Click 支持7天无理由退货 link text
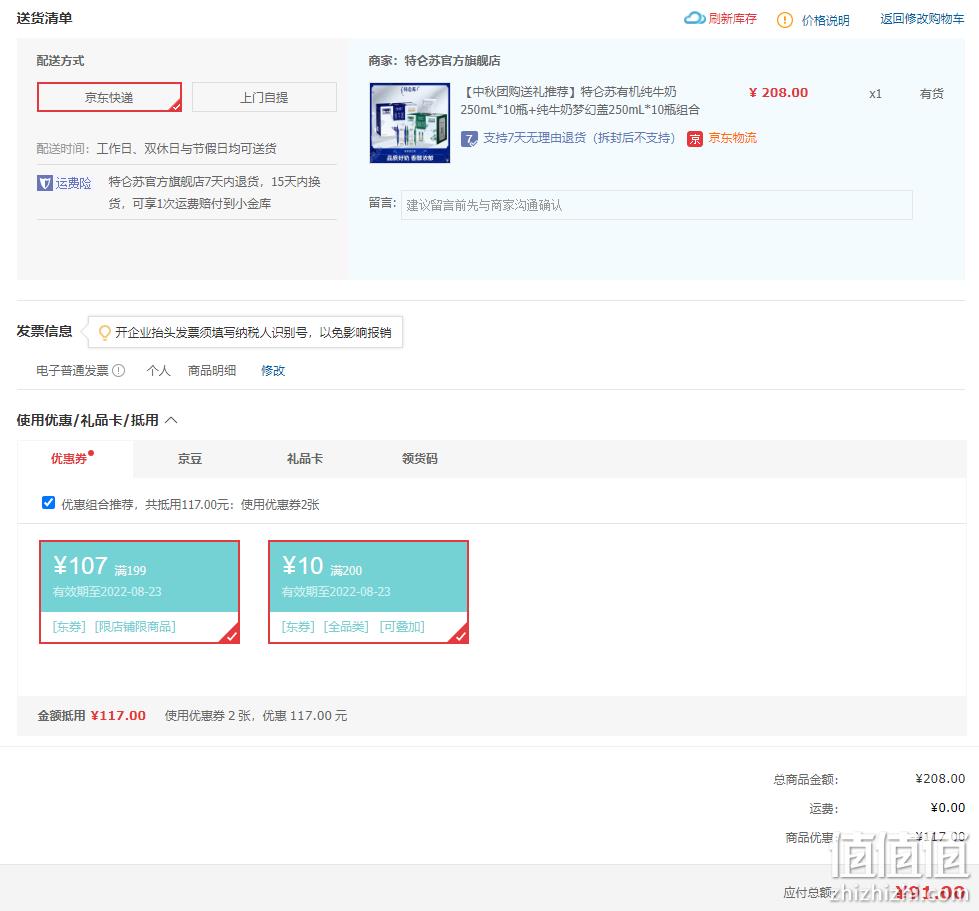 point(579,138)
